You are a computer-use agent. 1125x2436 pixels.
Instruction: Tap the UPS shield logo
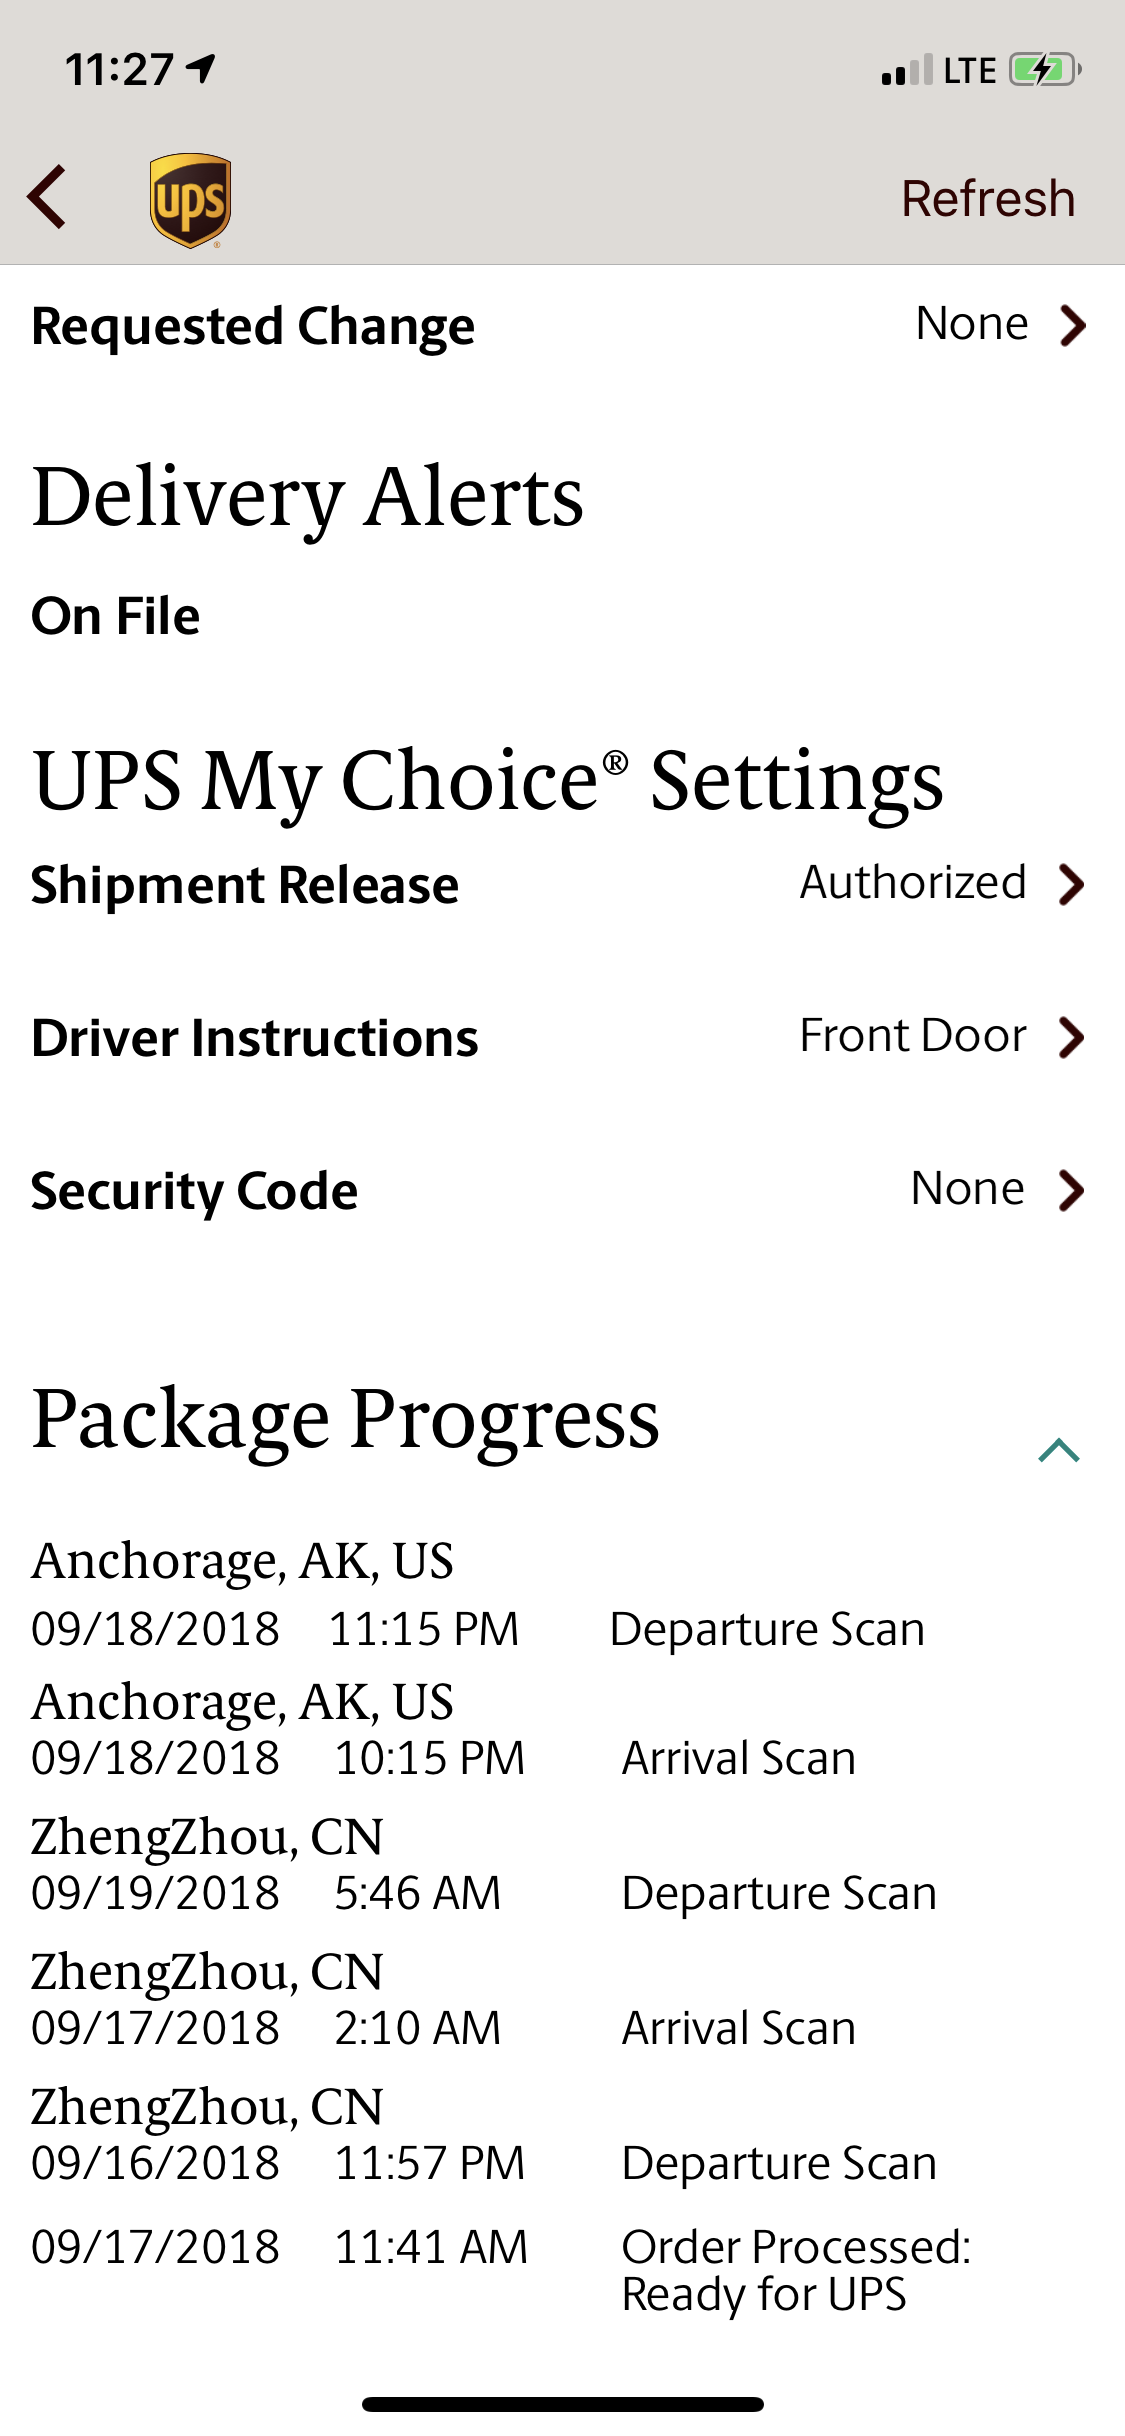(190, 200)
